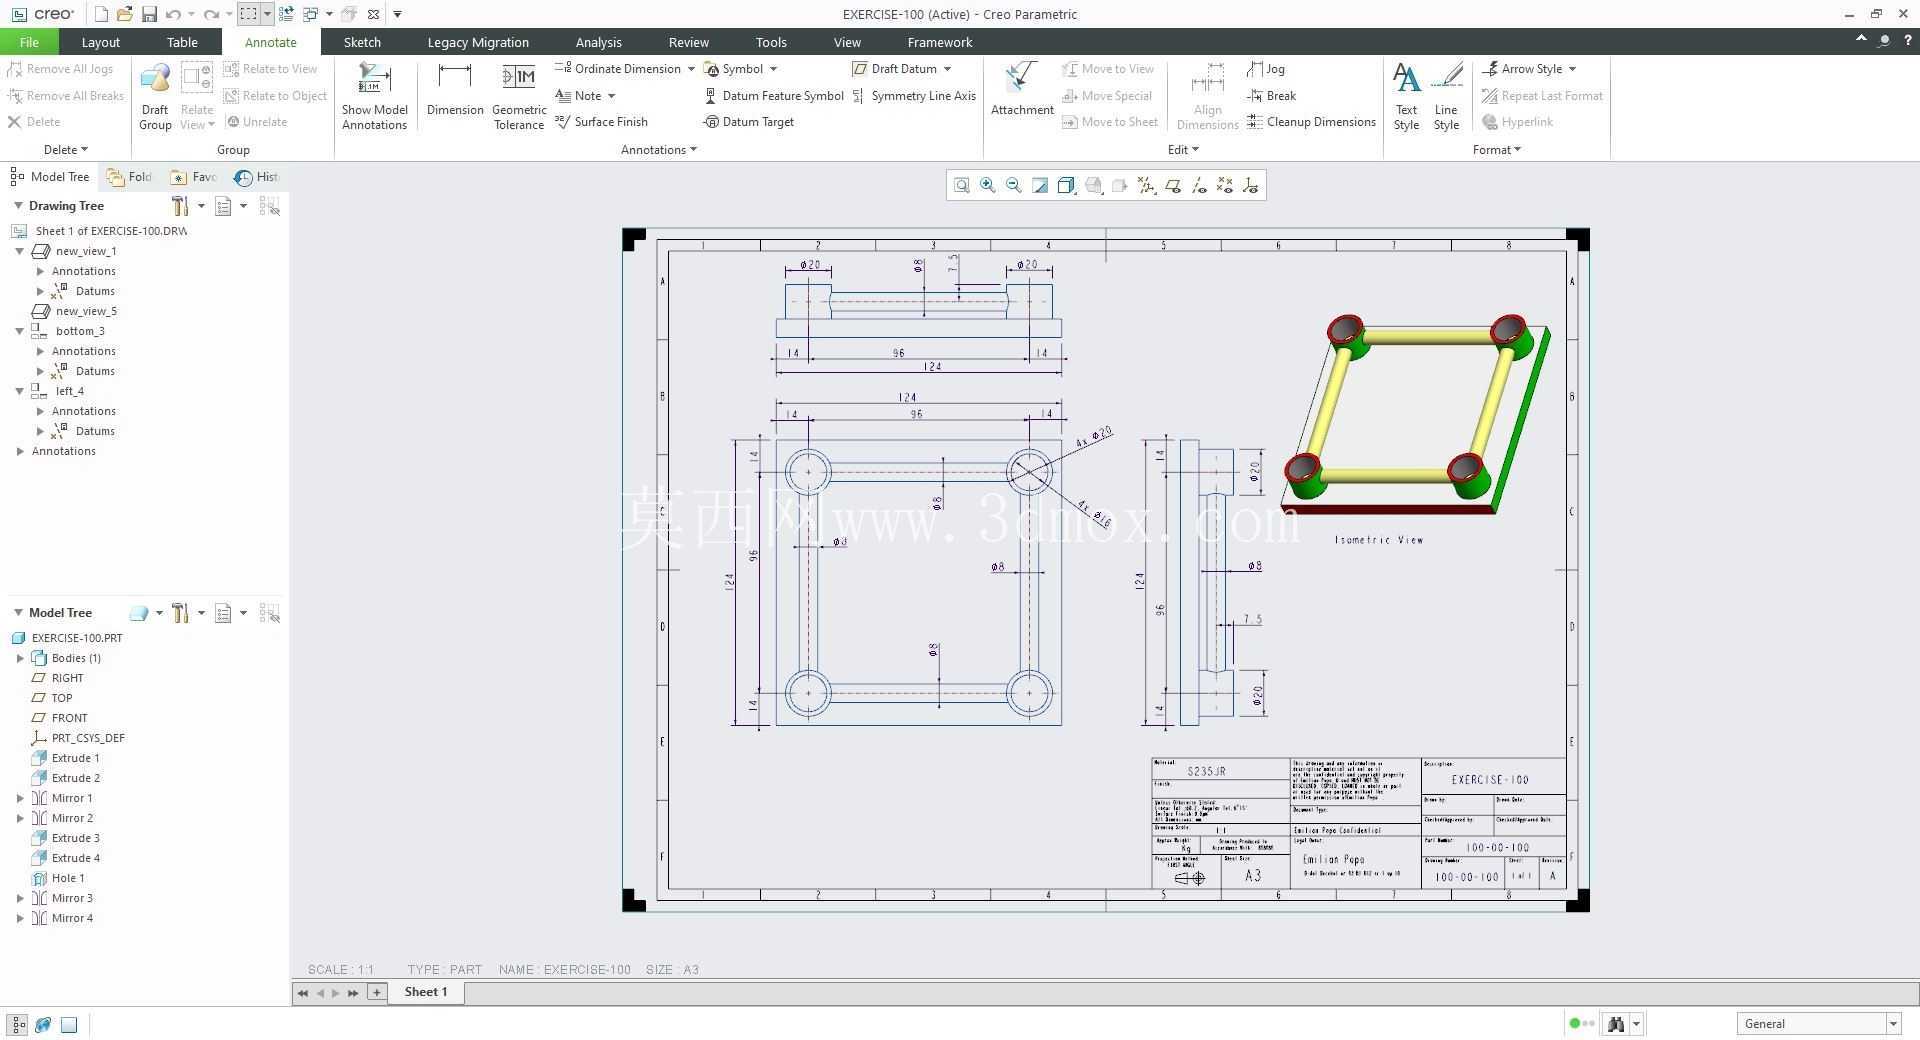Save the drawing with the floppy icon

click(x=149, y=14)
